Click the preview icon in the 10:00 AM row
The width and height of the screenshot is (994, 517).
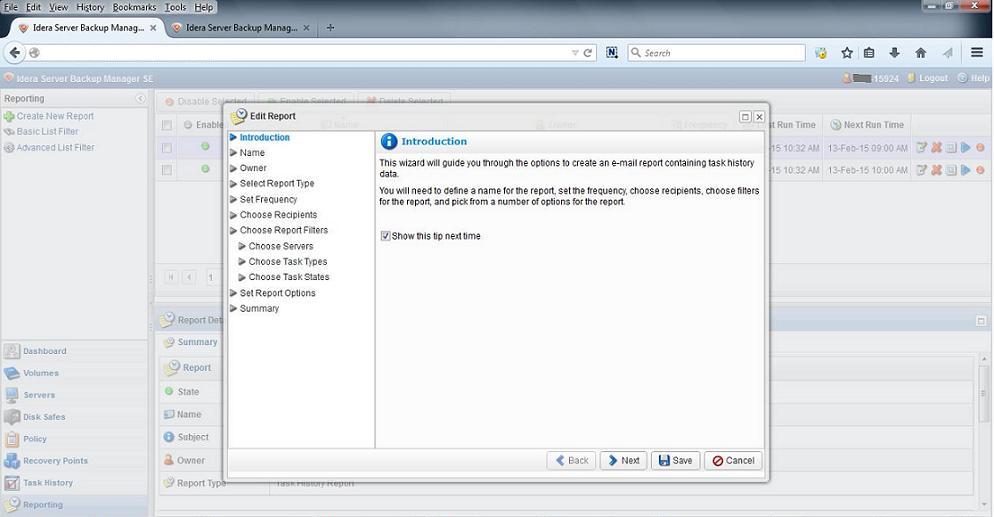(x=951, y=170)
